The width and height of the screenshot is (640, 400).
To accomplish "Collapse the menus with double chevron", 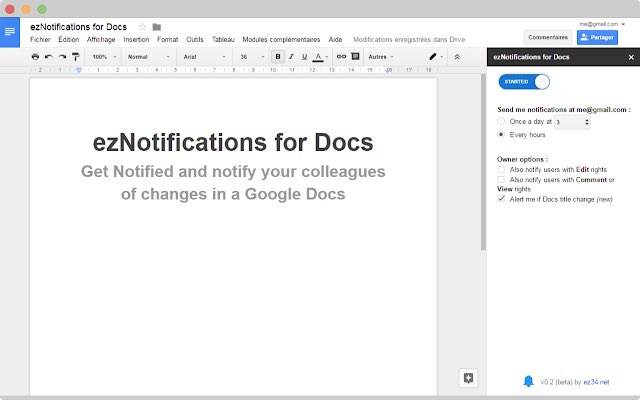I will pos(457,57).
